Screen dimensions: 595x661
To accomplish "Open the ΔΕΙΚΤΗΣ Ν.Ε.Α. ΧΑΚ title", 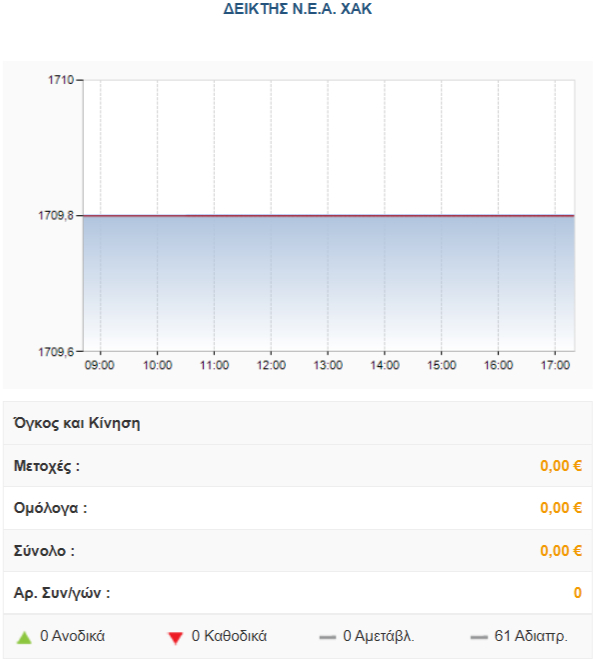I will pos(298,9).
